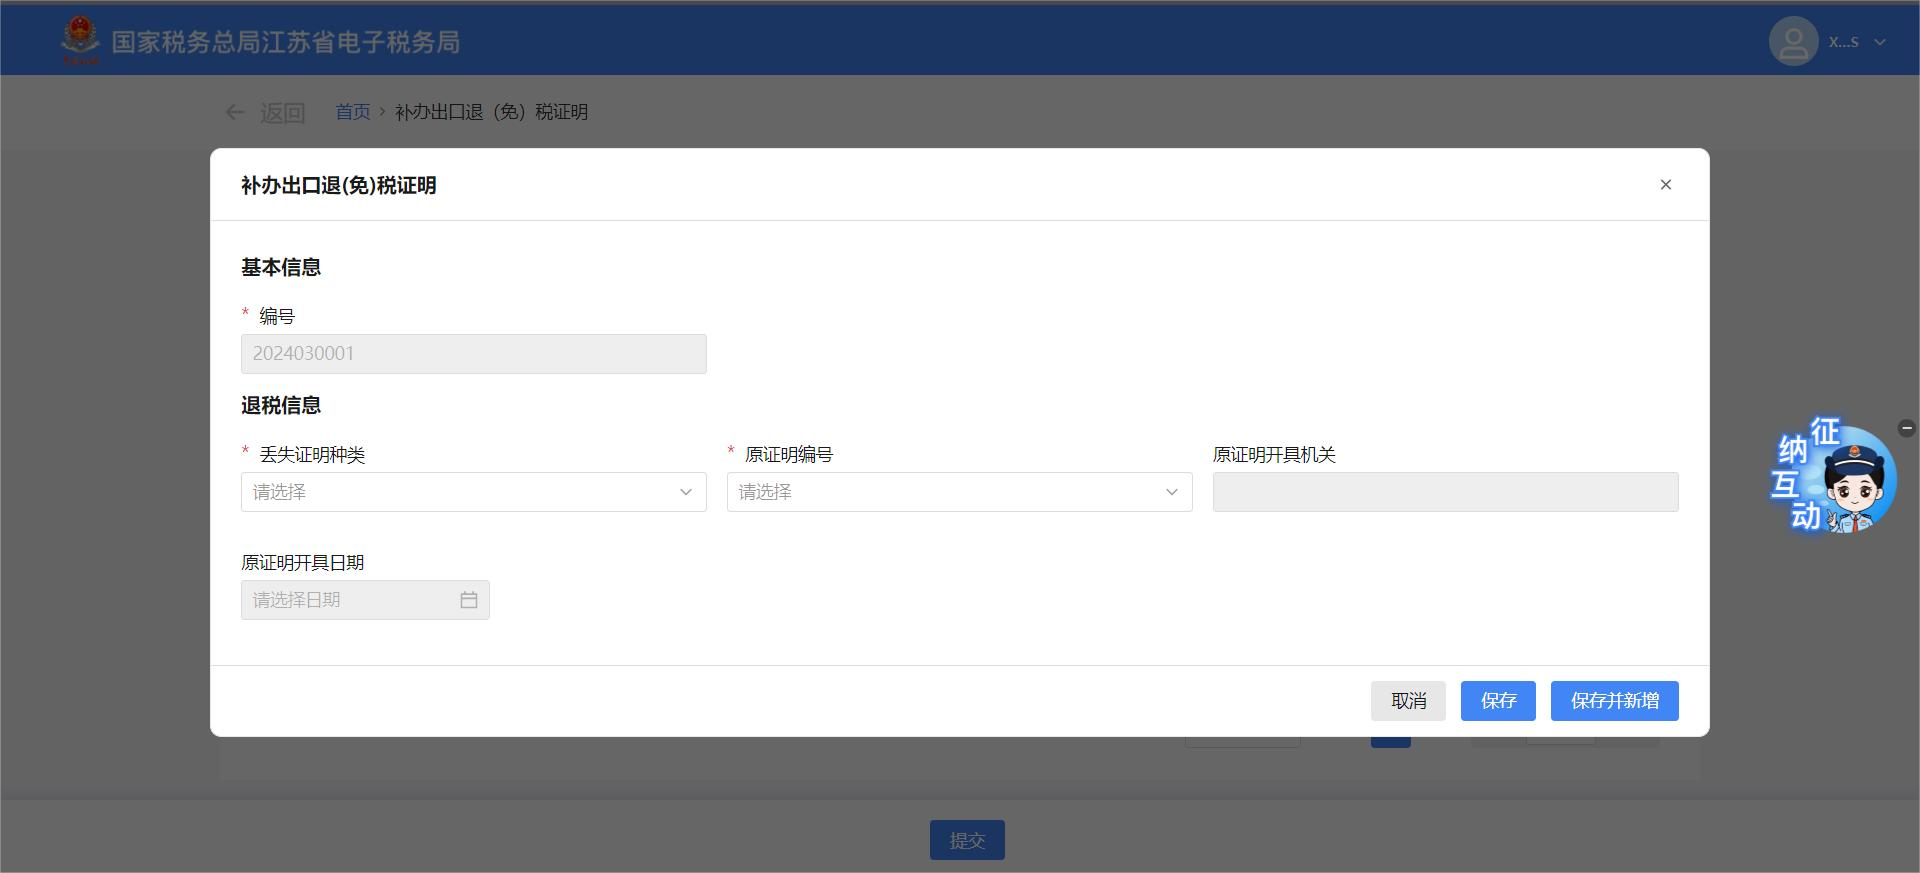Open the 丢失证明种类 dropdown

[473, 492]
